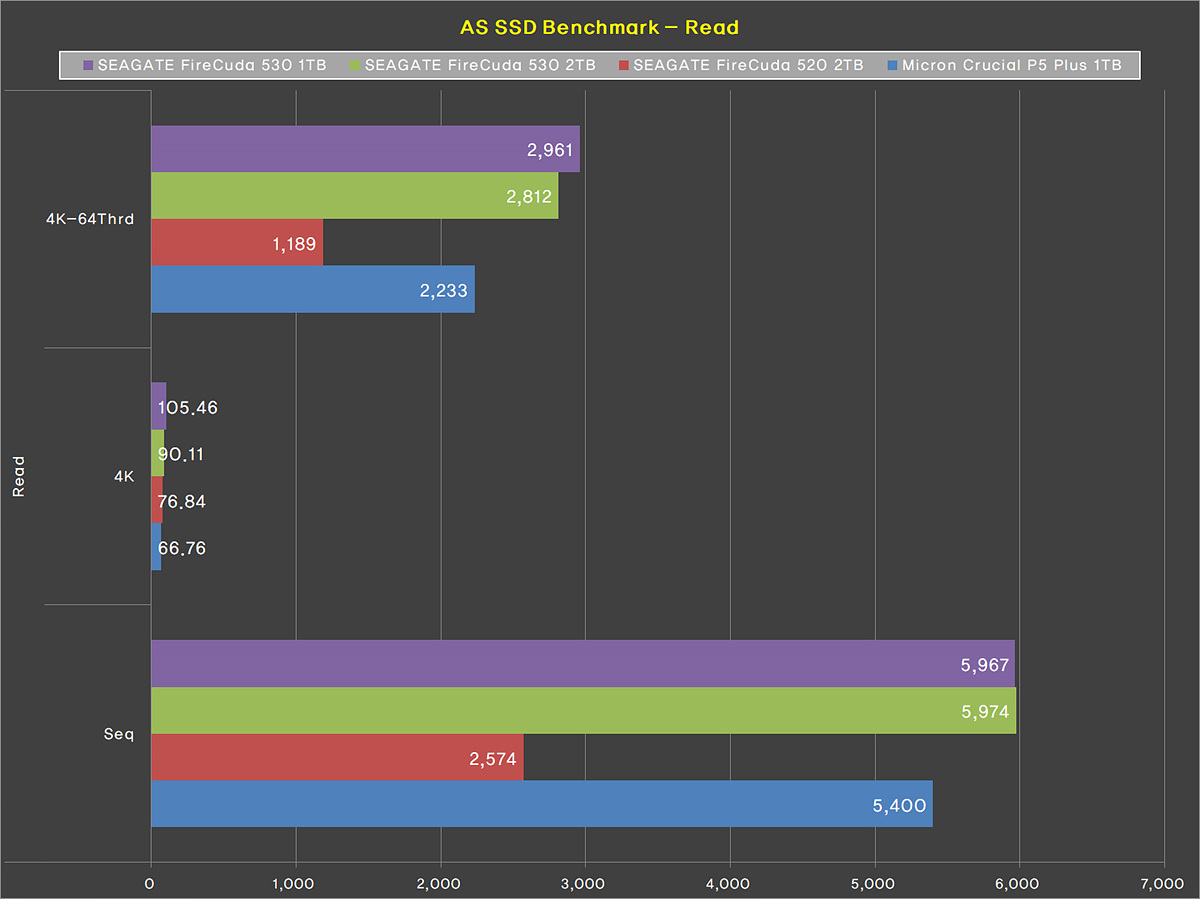Click the vertical Read axis title
The height and width of the screenshot is (899, 1200).
tap(18, 477)
